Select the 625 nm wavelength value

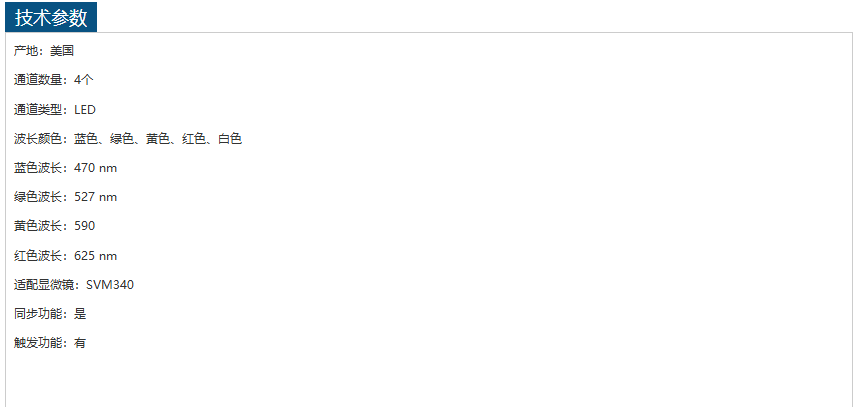(x=95, y=255)
